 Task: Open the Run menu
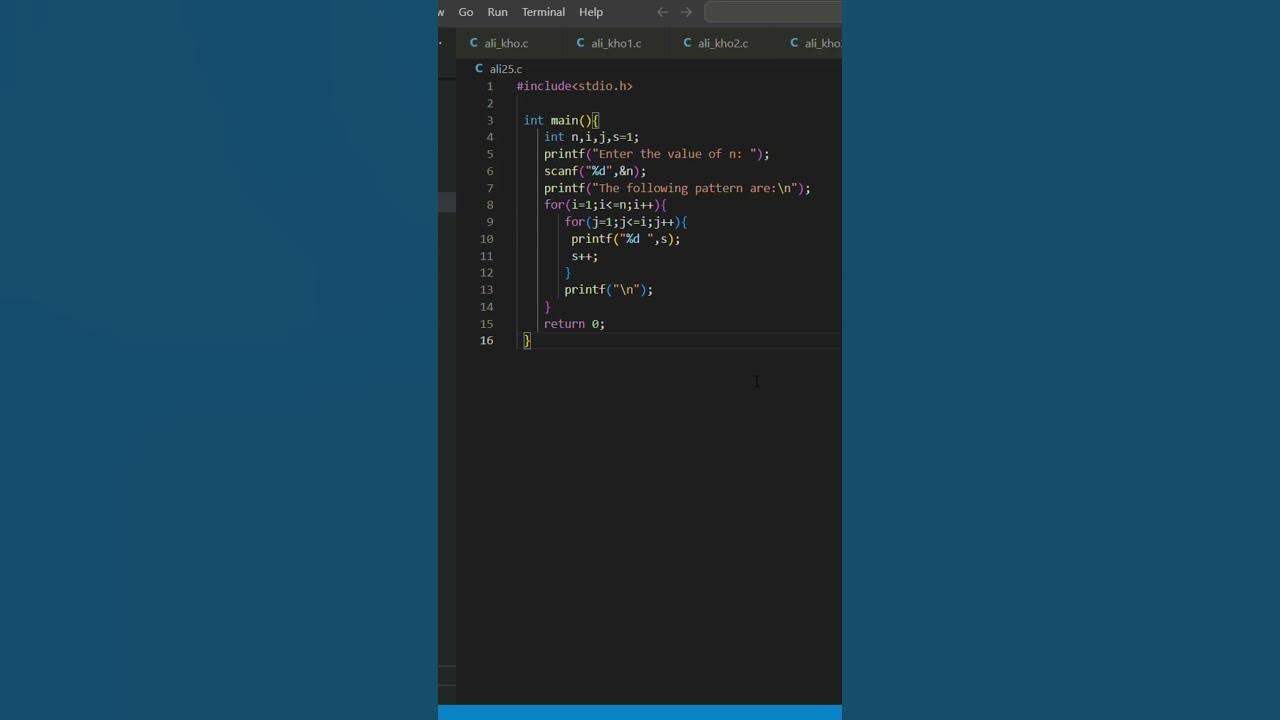[497, 12]
